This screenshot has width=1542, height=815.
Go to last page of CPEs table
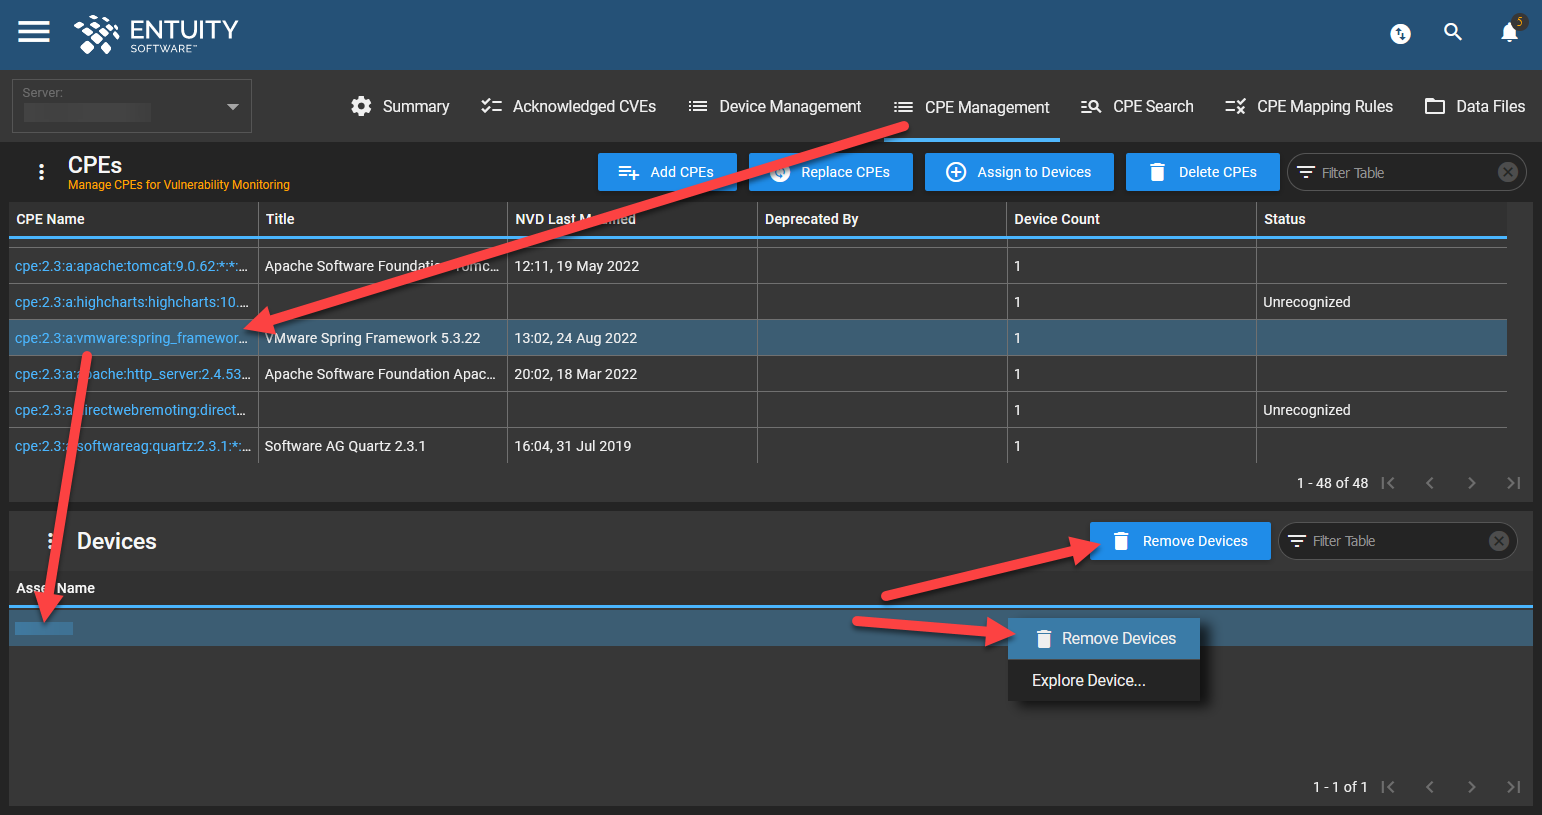[x=1514, y=483]
